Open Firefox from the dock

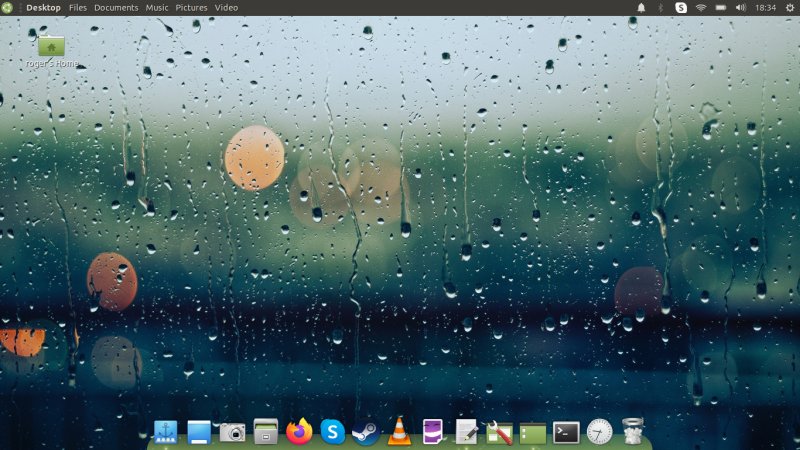(x=299, y=431)
